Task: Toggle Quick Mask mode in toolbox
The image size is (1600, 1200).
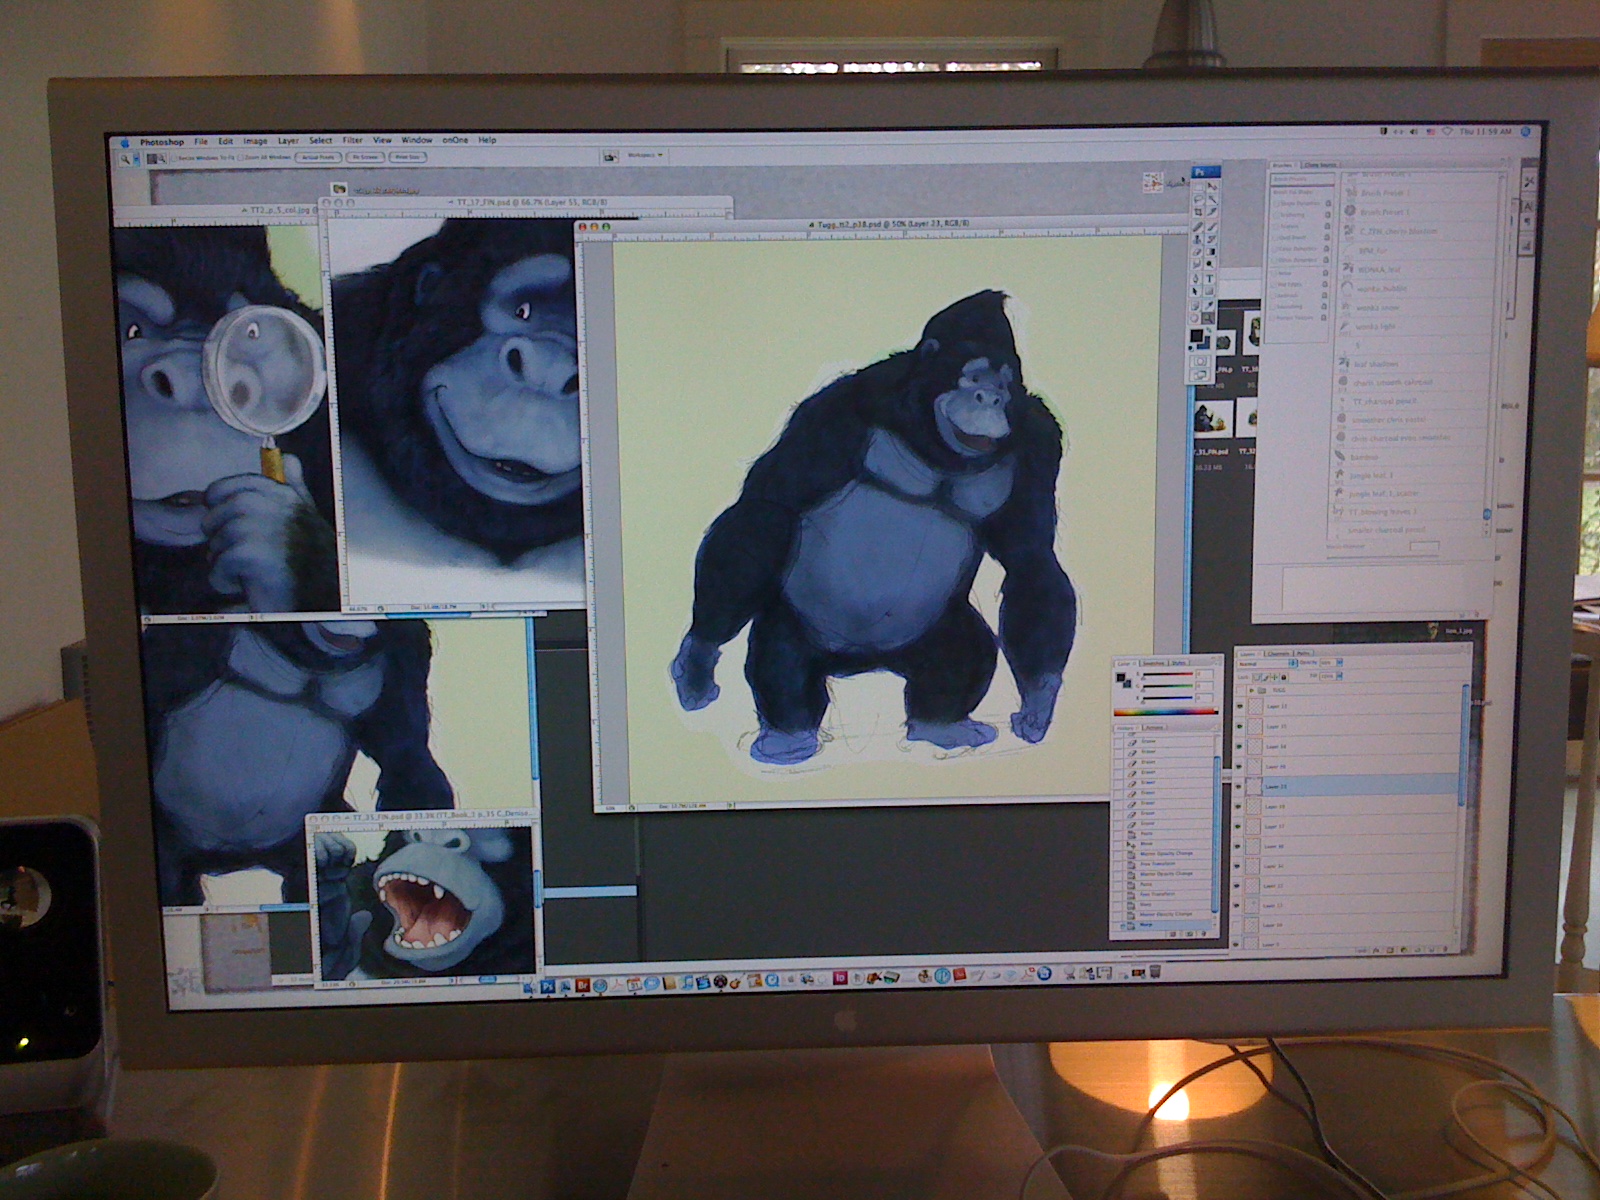Action: click(x=1202, y=360)
